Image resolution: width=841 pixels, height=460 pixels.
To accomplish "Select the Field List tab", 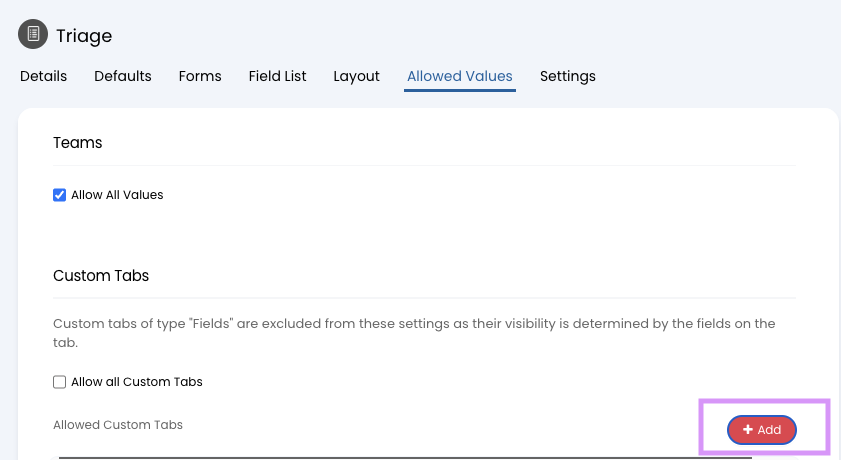I will [277, 76].
